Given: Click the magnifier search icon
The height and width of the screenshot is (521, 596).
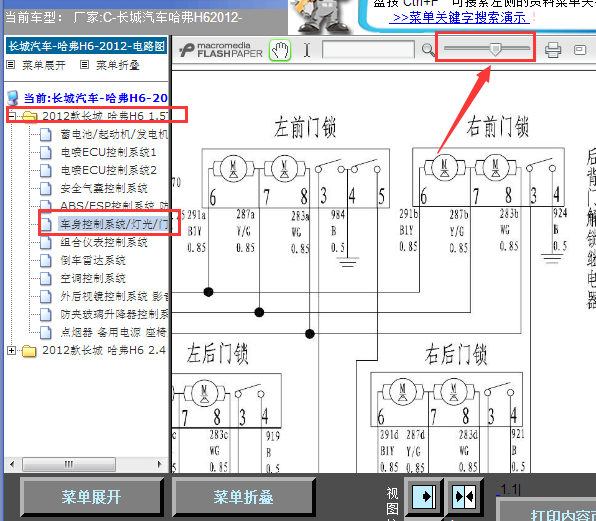Looking at the screenshot, I should (x=428, y=50).
